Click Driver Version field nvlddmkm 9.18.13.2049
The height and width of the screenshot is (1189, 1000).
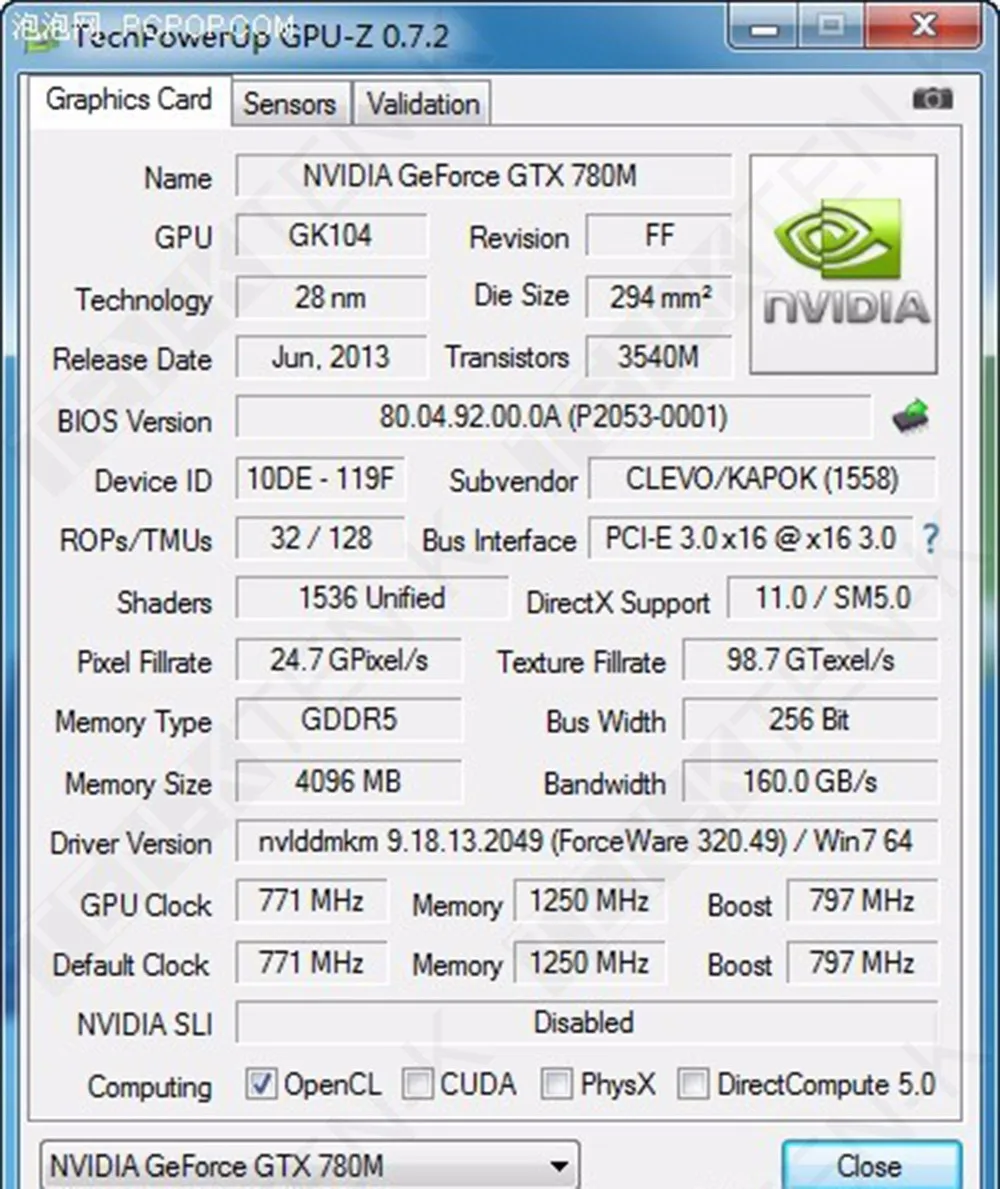587,841
